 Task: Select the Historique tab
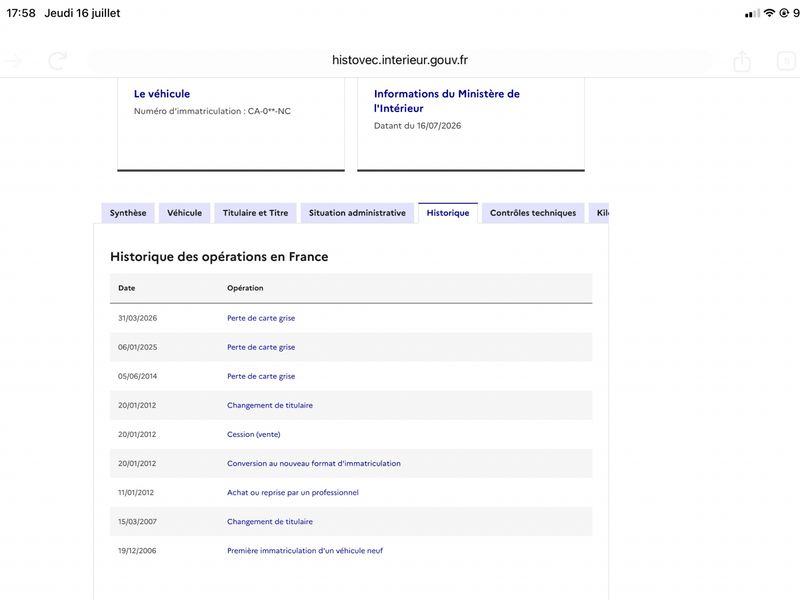click(447, 213)
